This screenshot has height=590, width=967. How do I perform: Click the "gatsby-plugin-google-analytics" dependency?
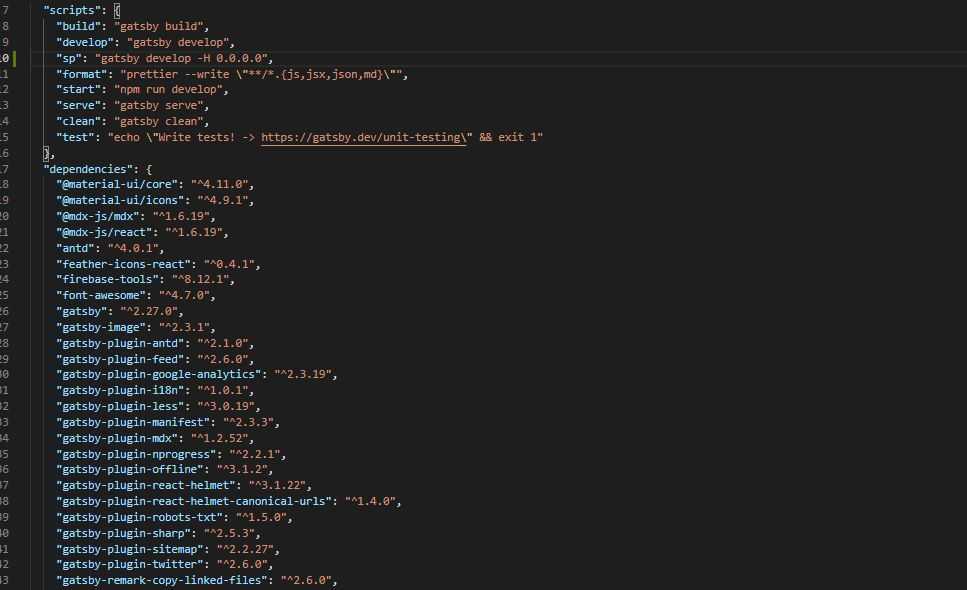pos(158,374)
